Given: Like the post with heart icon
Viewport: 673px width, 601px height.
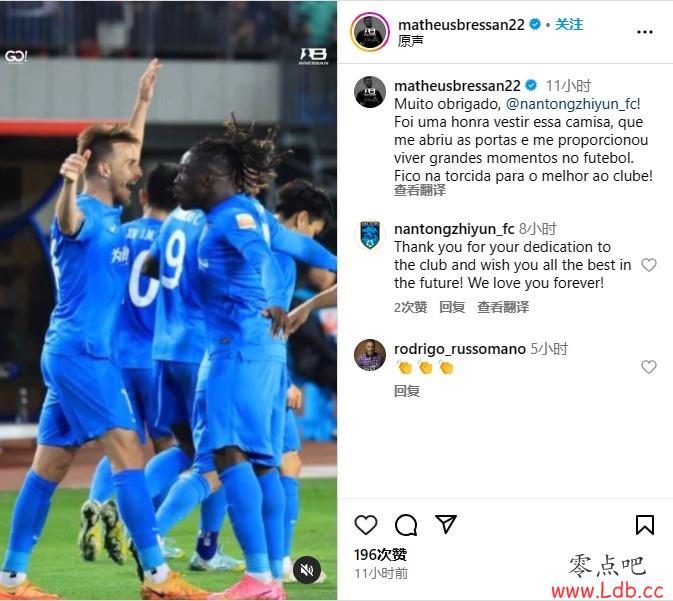Looking at the screenshot, I should coord(366,525).
